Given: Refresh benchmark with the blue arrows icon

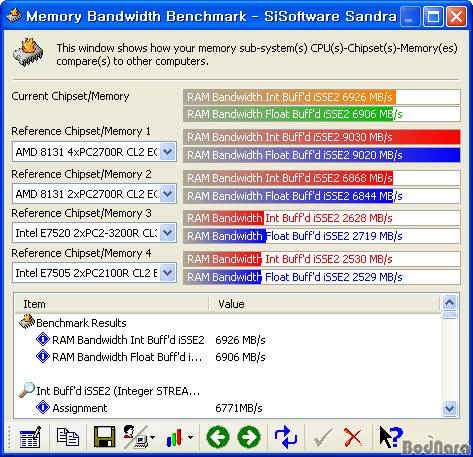Looking at the screenshot, I should tap(286, 437).
